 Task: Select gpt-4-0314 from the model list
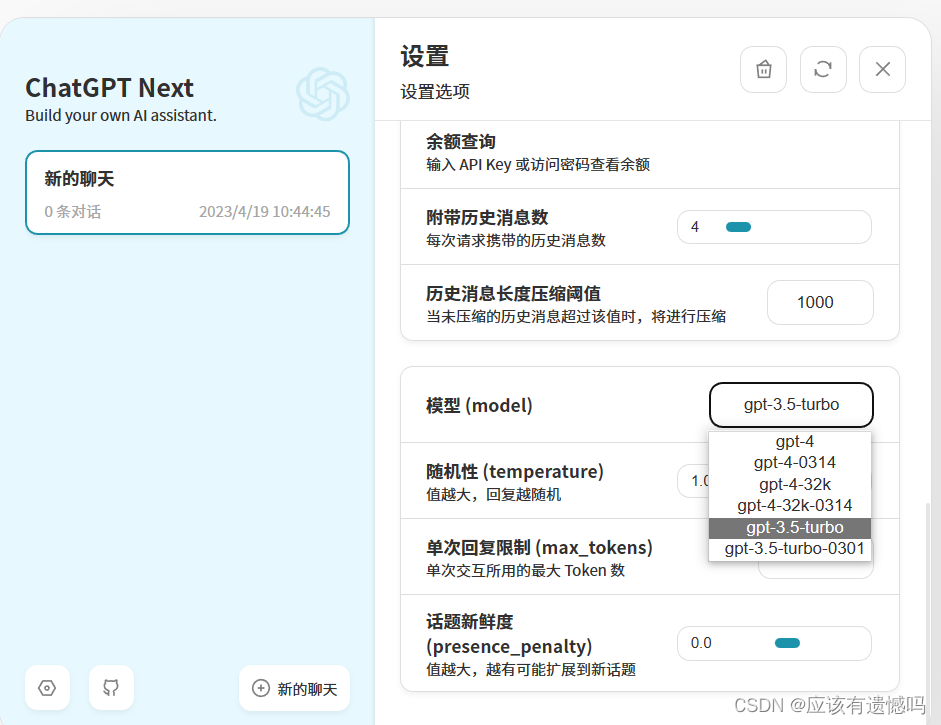click(x=790, y=463)
